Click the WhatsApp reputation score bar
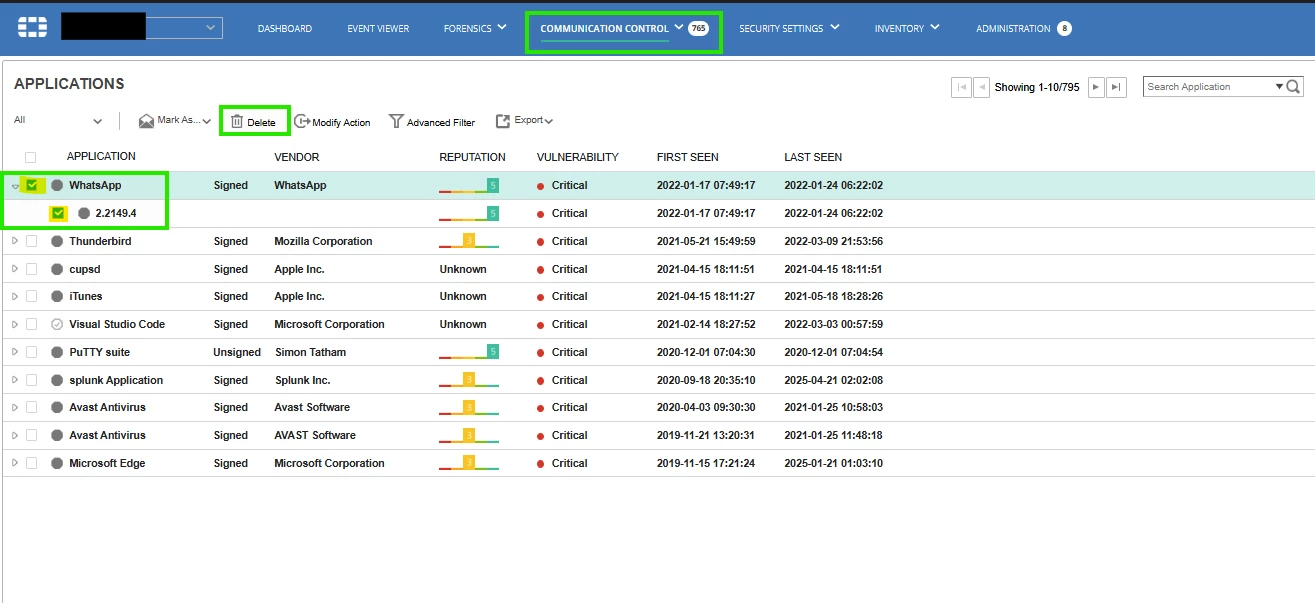Screen dimensions: 1315x603 click(469, 185)
